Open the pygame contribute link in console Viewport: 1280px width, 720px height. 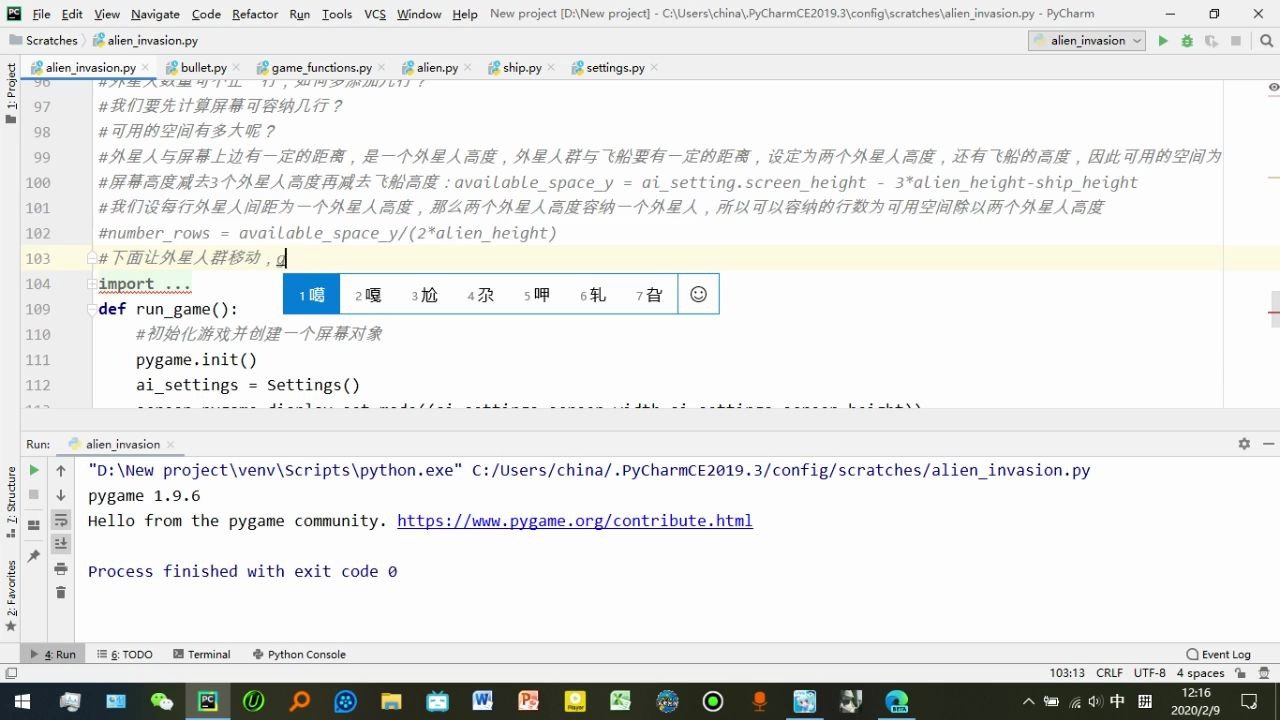574,520
